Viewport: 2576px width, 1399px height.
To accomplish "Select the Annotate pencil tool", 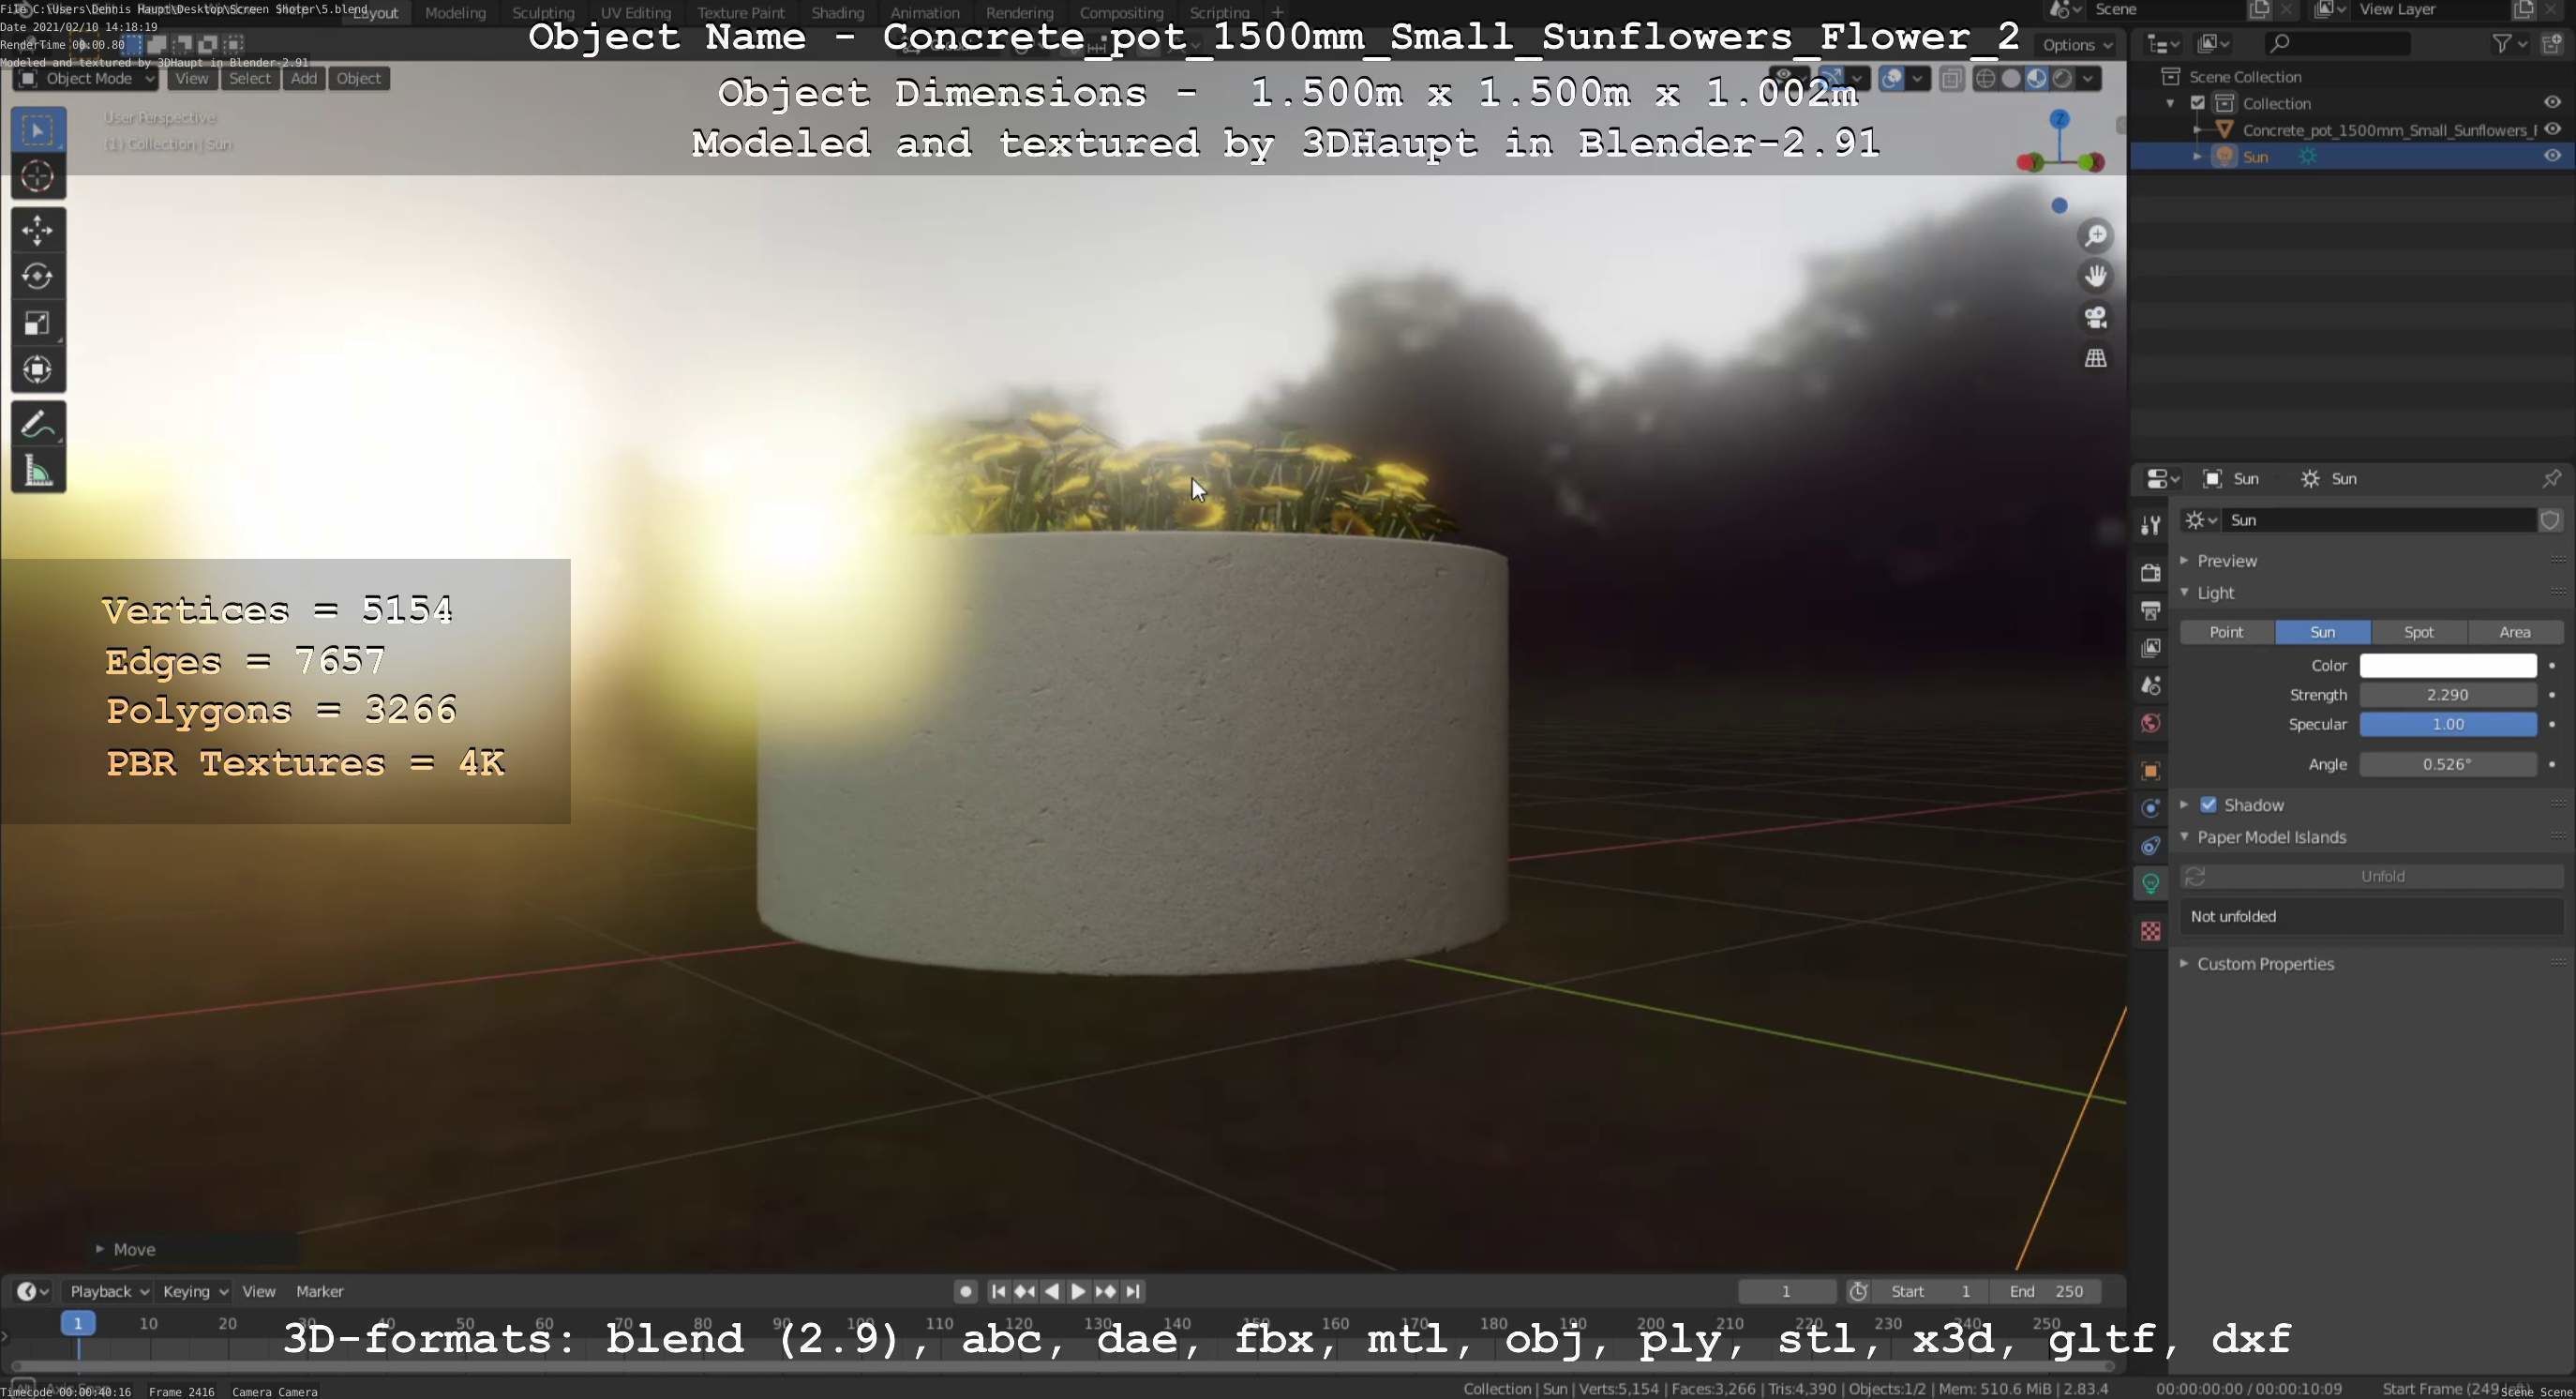I will click(x=38, y=424).
